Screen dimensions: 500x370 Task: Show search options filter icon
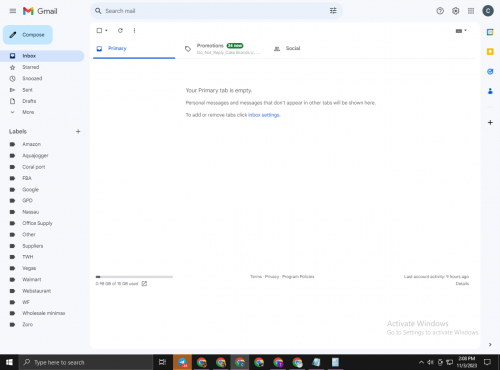(x=333, y=11)
